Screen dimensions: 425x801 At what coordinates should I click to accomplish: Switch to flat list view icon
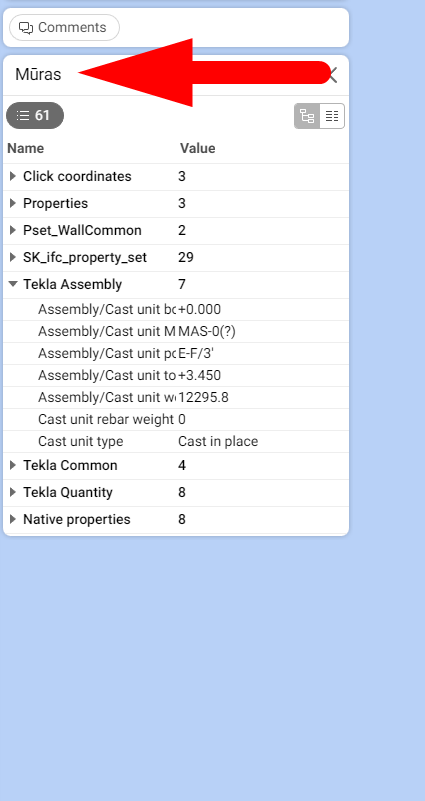pos(332,116)
